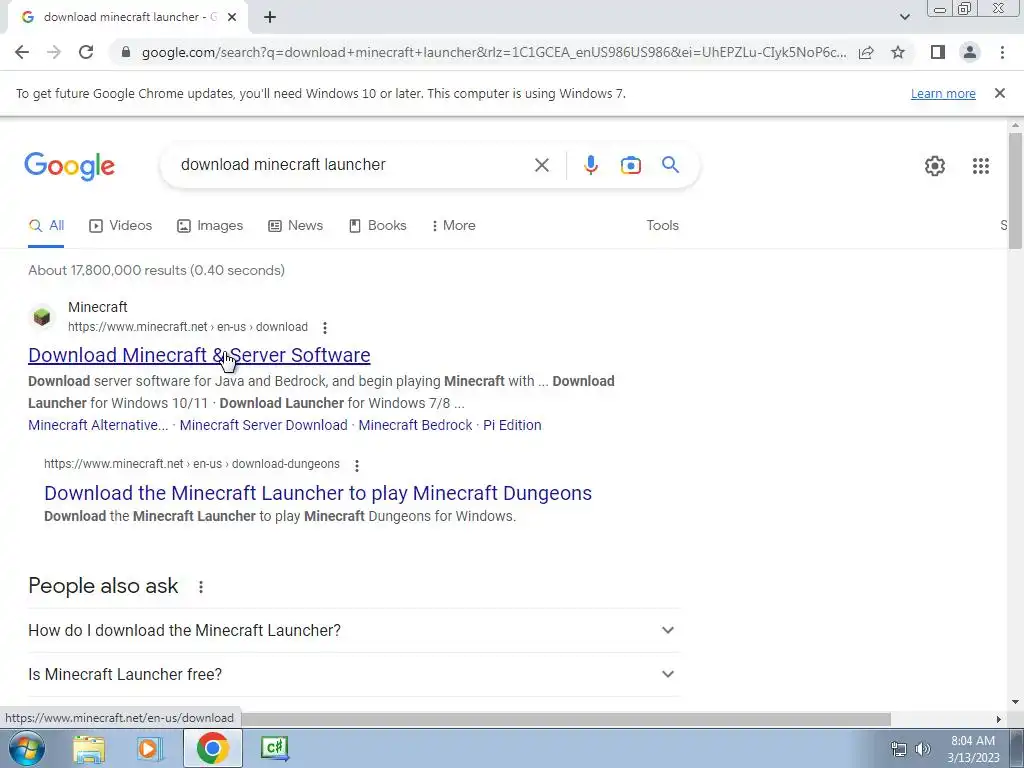This screenshot has width=1024, height=768.
Task: Switch to the News tab
Action: 295,226
